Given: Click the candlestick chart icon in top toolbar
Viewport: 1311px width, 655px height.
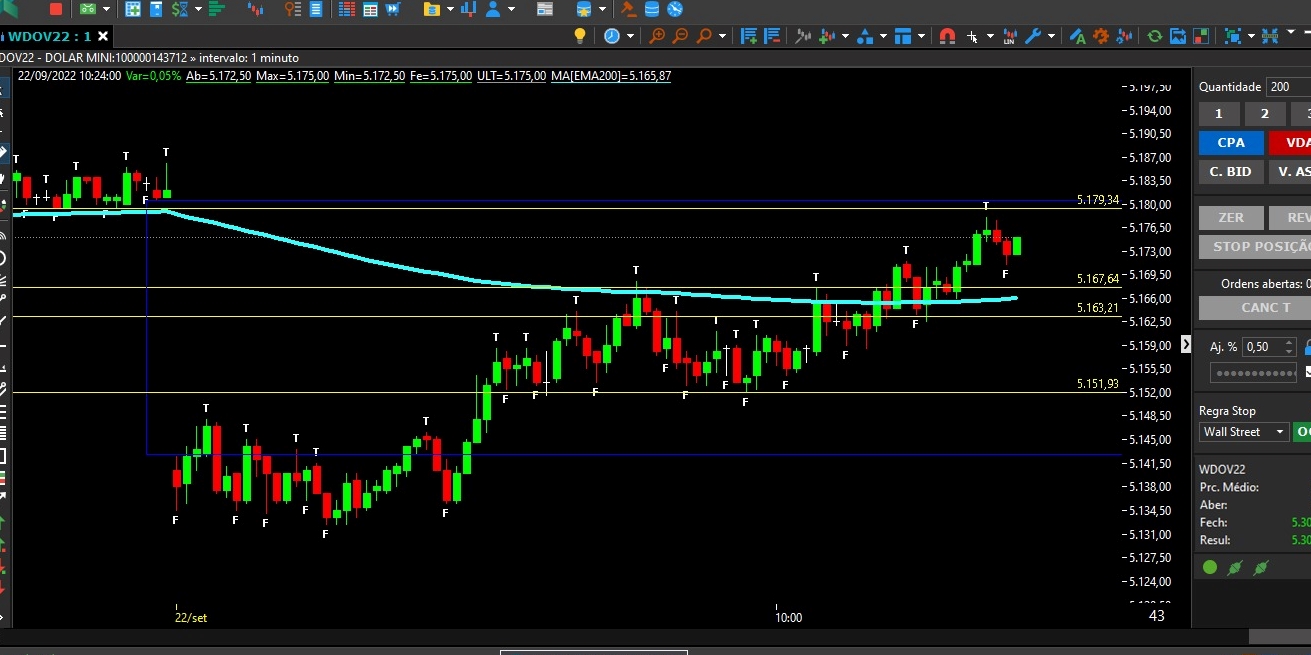Looking at the screenshot, I should click(x=255, y=9).
